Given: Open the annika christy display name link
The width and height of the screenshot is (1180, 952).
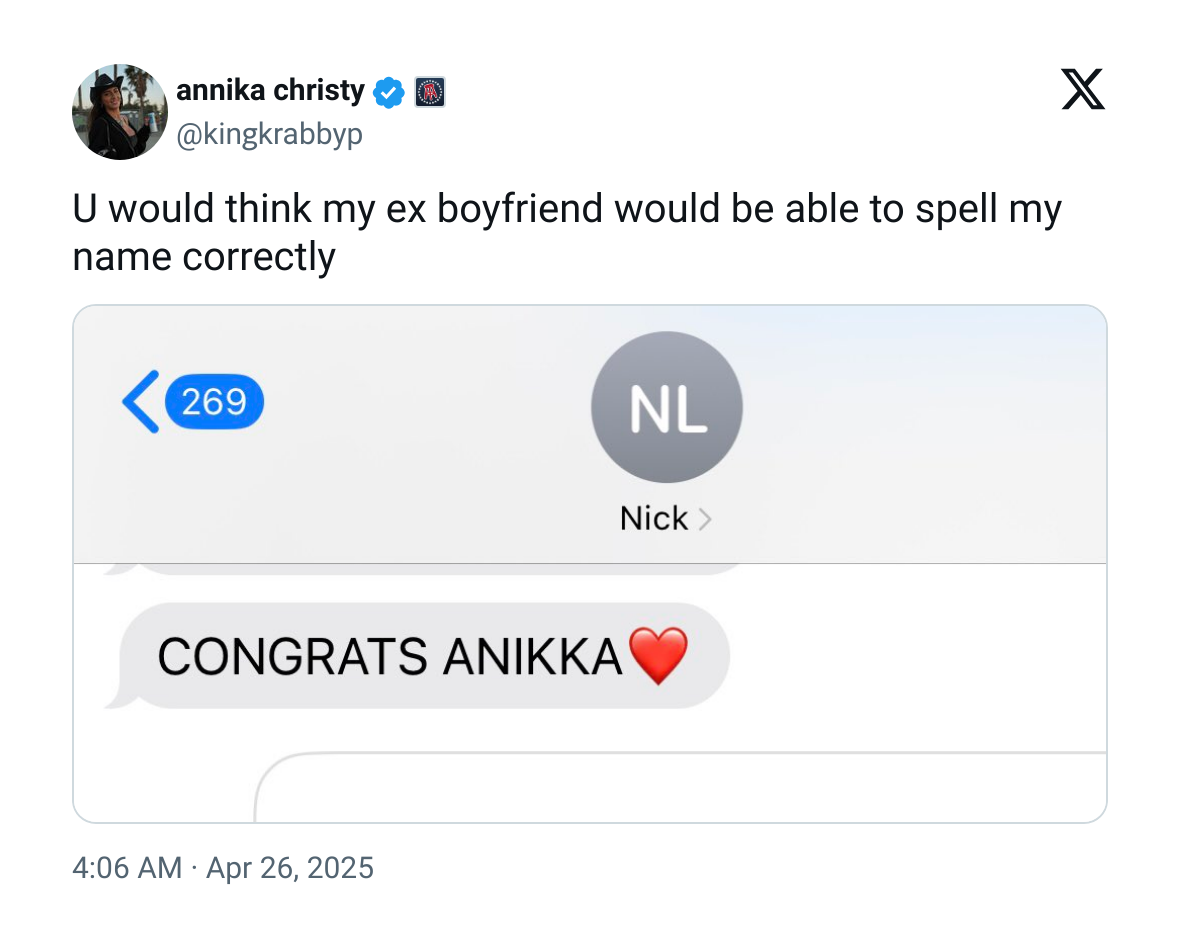Looking at the screenshot, I should coord(270,91).
